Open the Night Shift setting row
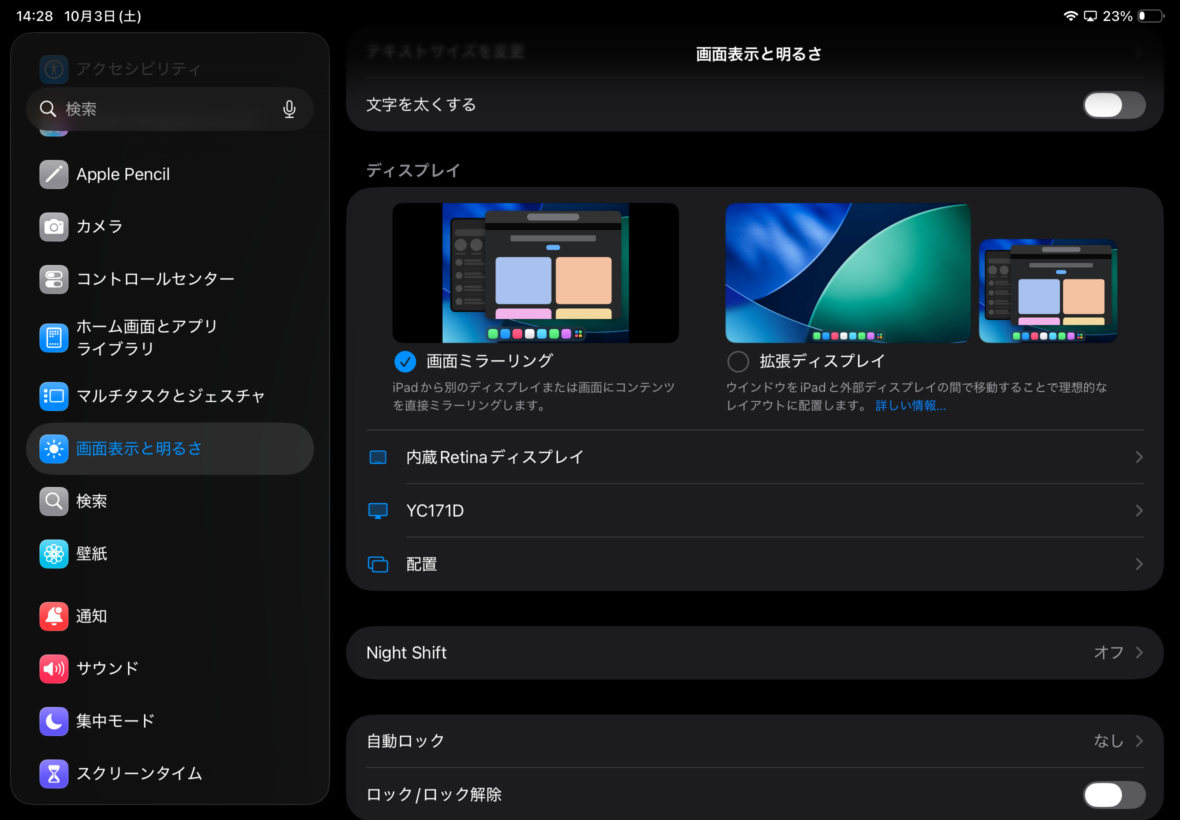 pos(755,653)
